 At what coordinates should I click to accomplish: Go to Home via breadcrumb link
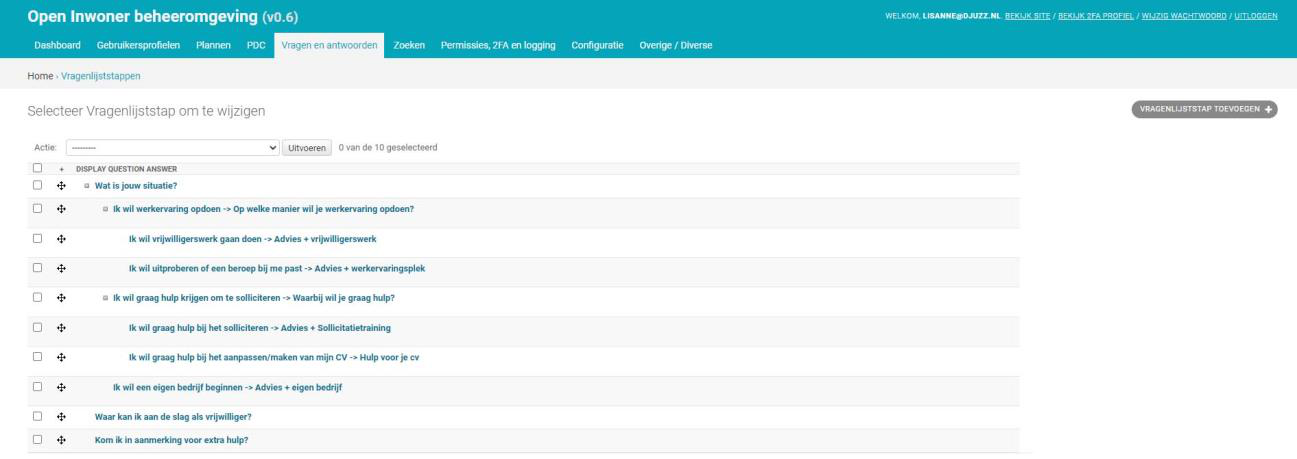[40, 76]
